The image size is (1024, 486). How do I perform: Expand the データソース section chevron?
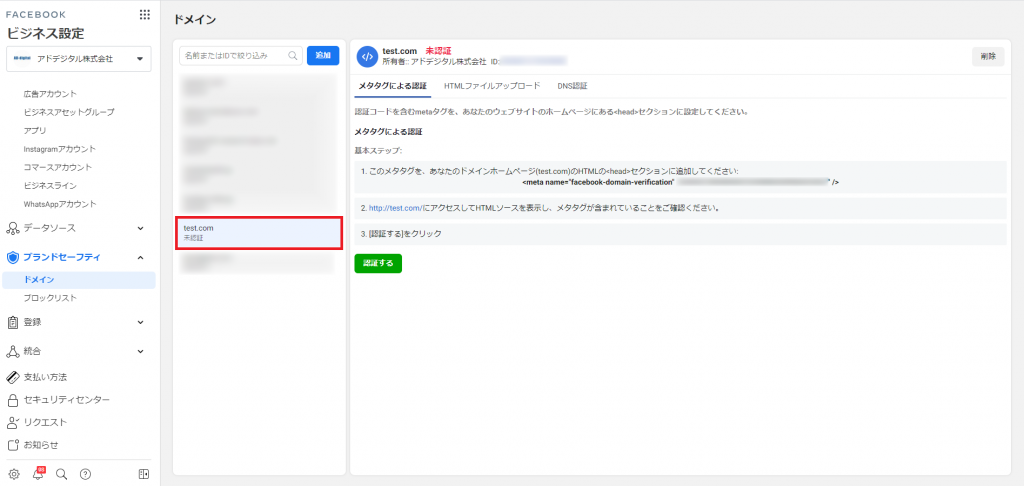tap(140, 228)
